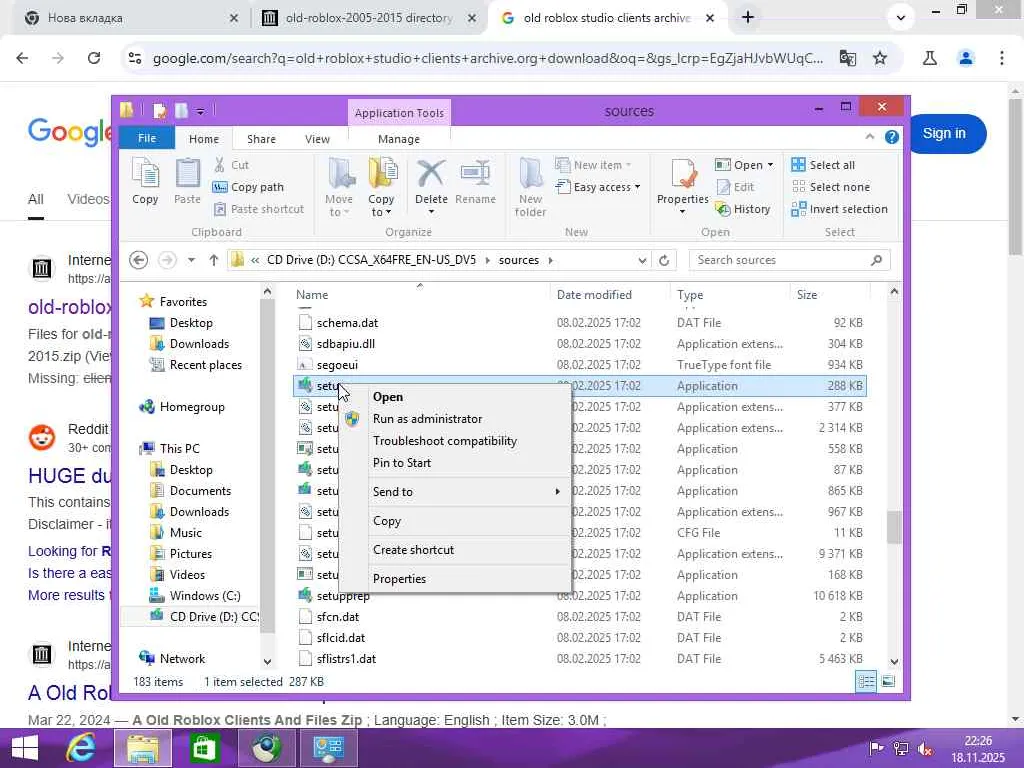Choose Pin to Start in context menu
The width and height of the screenshot is (1024, 768).
(x=456, y=462)
